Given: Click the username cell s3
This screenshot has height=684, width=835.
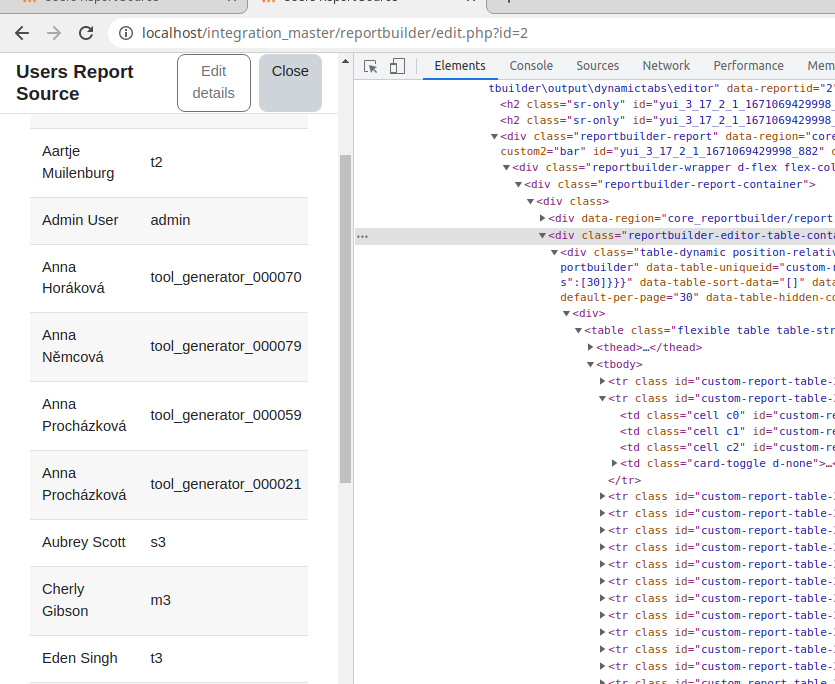Looking at the screenshot, I should coord(158,542).
